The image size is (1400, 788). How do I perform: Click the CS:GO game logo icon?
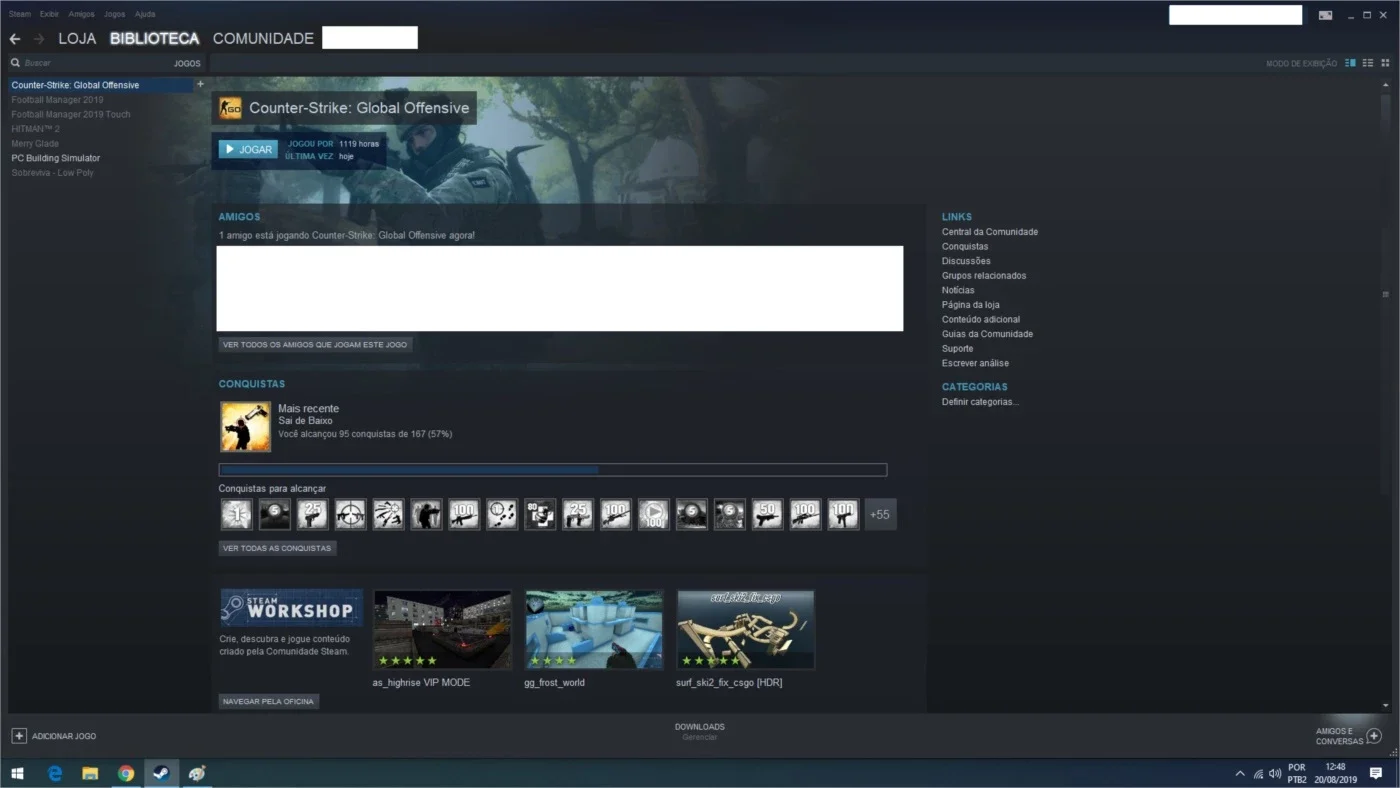pyautogui.click(x=230, y=108)
